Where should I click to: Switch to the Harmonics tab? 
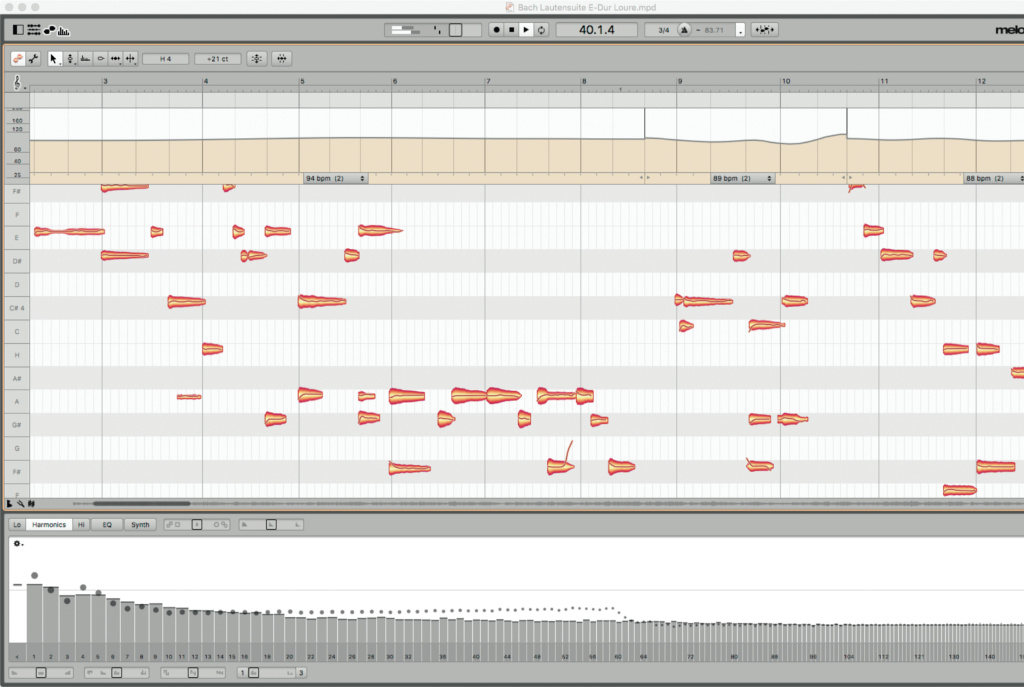(50, 524)
